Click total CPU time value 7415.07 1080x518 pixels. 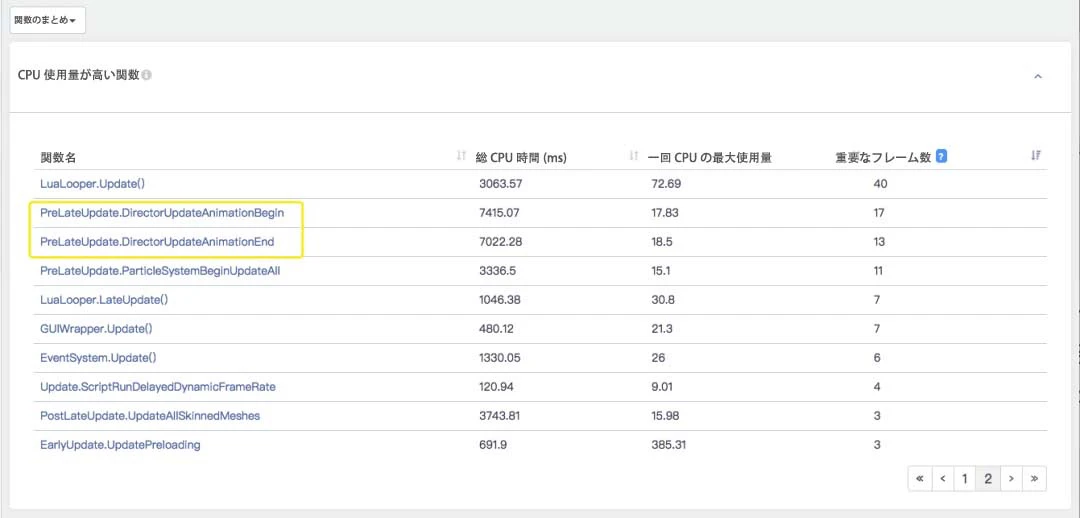click(x=499, y=213)
